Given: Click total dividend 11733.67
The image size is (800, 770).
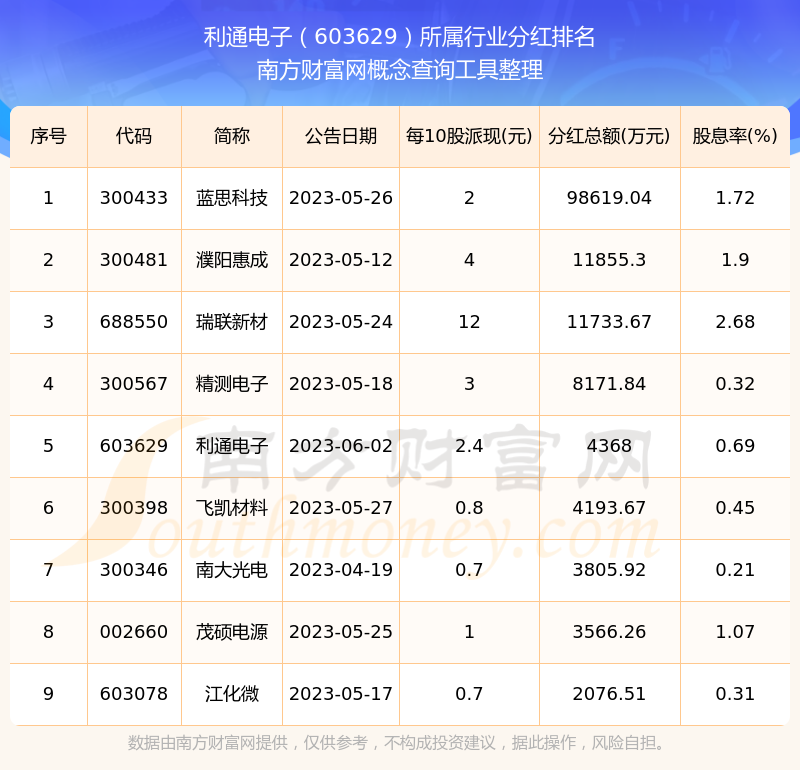Looking at the screenshot, I should point(609,322).
